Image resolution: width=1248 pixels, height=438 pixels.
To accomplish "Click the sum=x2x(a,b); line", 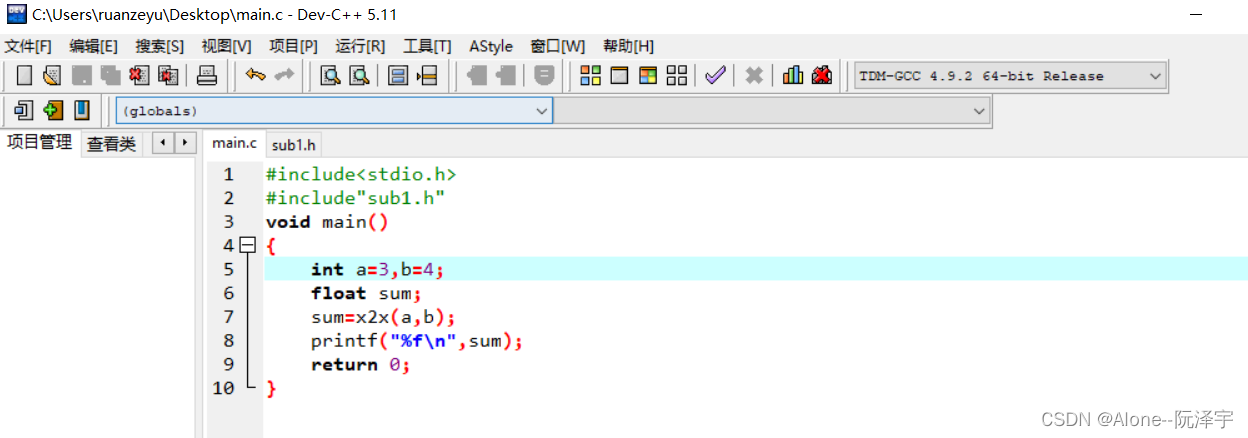I will point(383,317).
